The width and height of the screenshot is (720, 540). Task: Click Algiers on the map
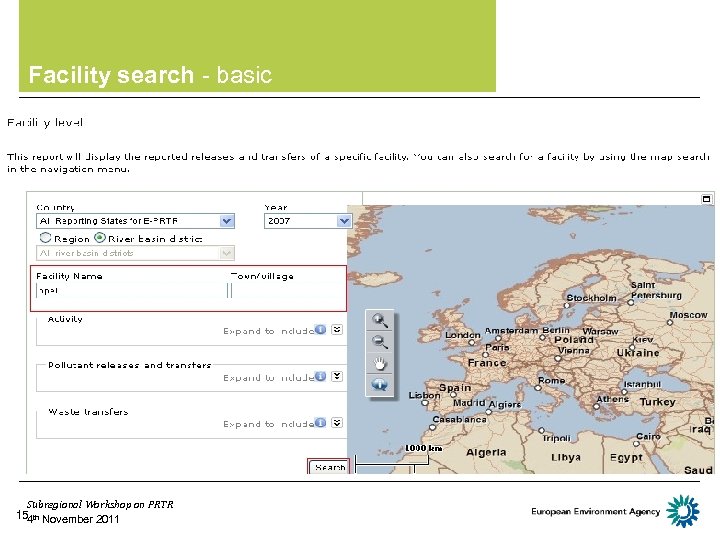505,405
